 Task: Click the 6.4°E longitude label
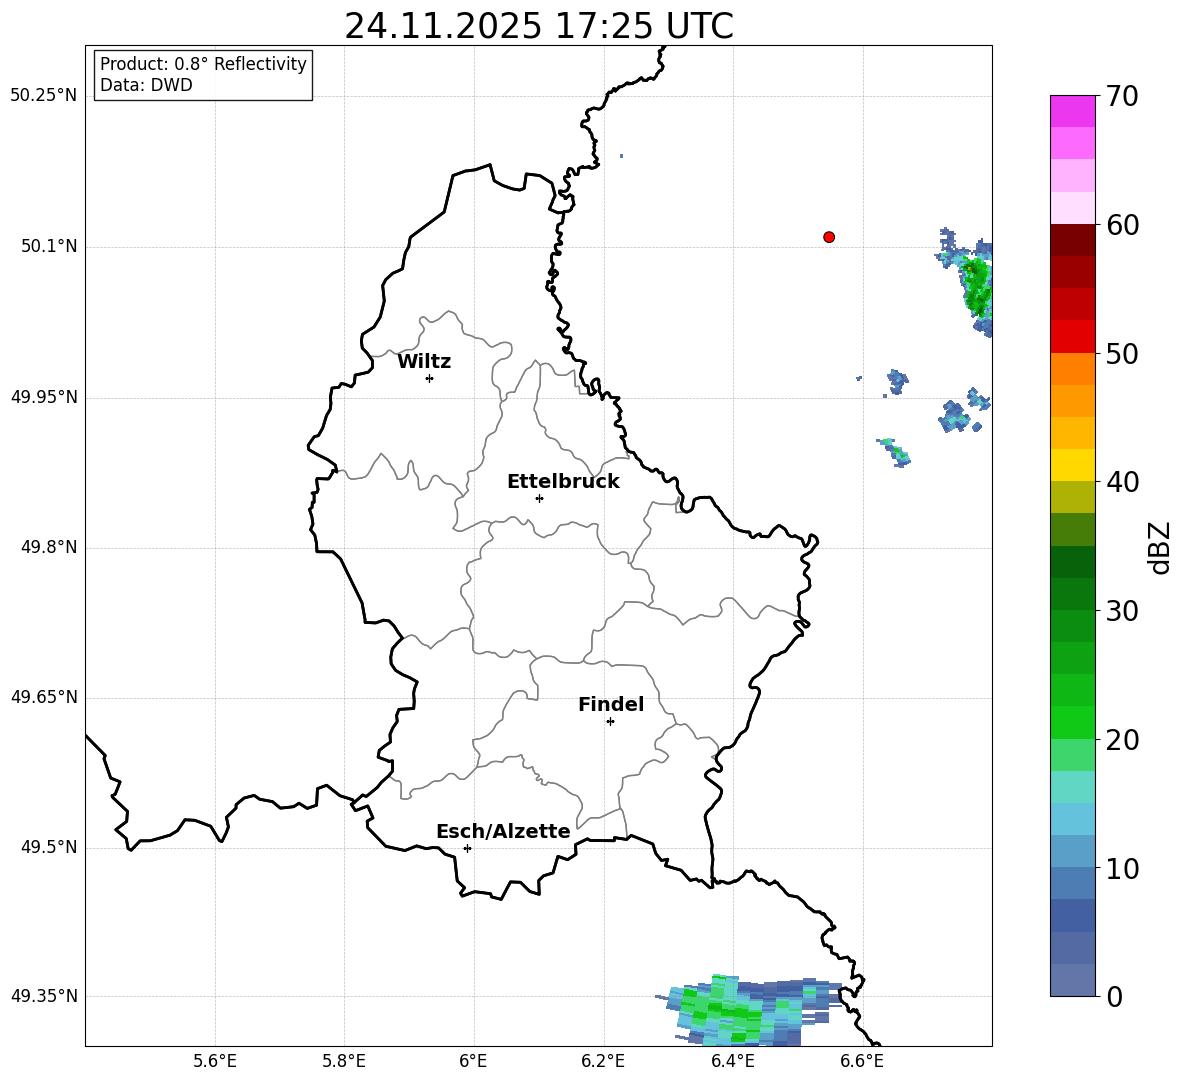coord(732,1061)
